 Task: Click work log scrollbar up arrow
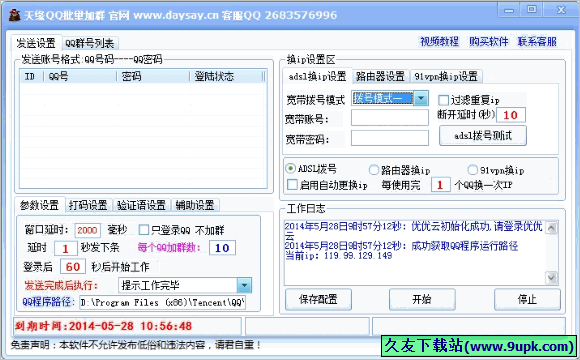tap(552, 228)
